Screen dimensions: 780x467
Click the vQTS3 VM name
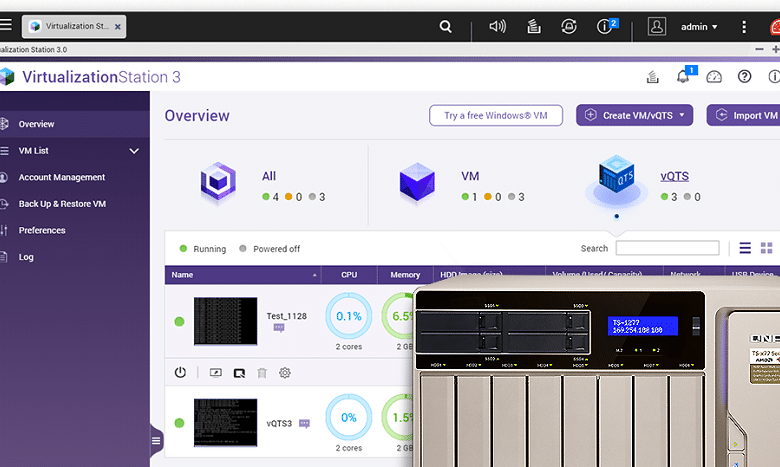[x=279, y=423]
